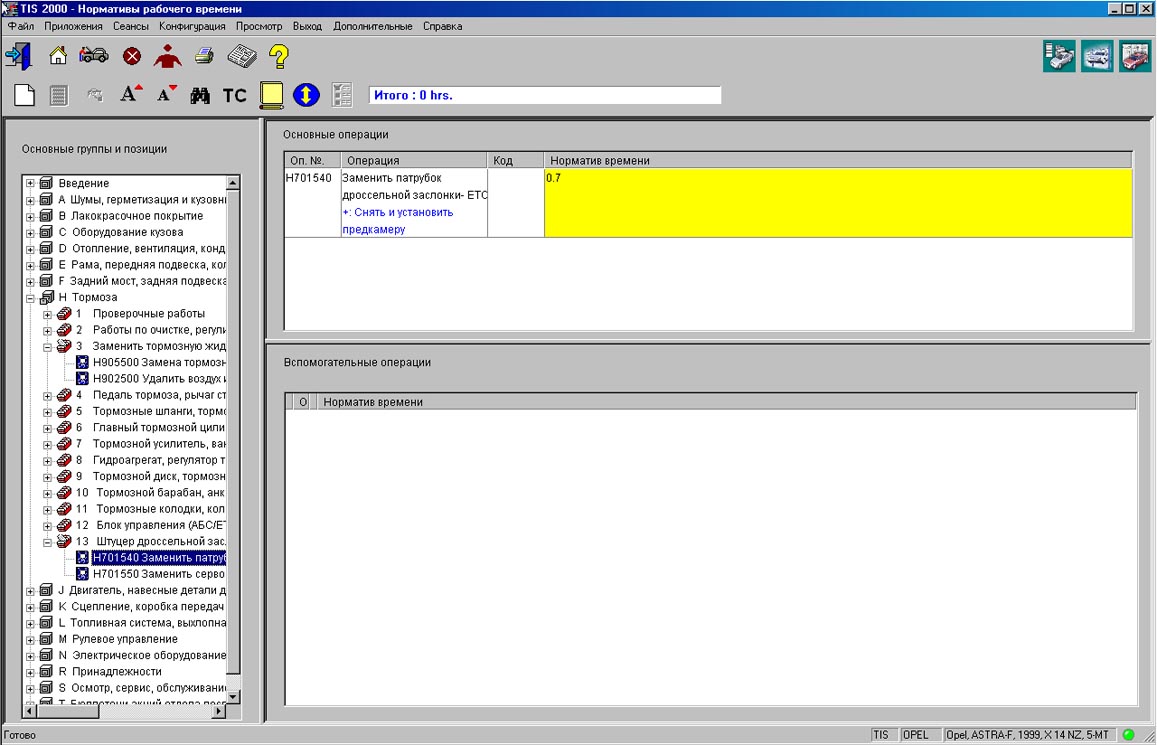Click the red circle X cancel icon
The width and height of the screenshot is (1157, 745).
coord(132,56)
